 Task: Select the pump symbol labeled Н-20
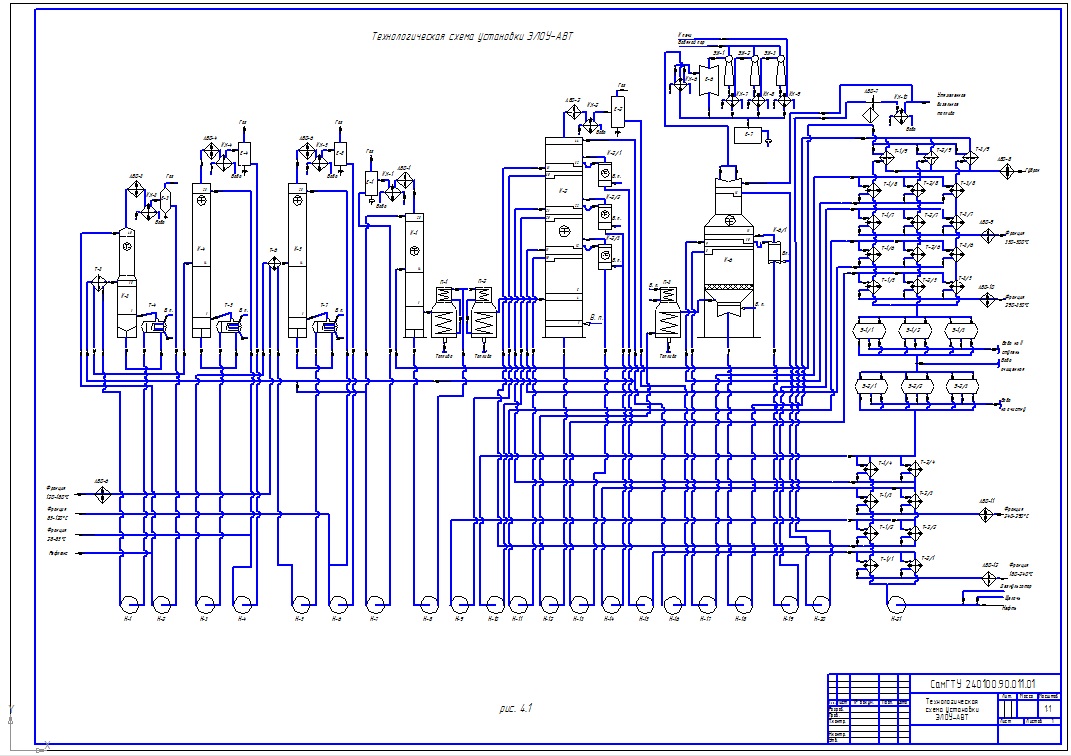tap(820, 604)
